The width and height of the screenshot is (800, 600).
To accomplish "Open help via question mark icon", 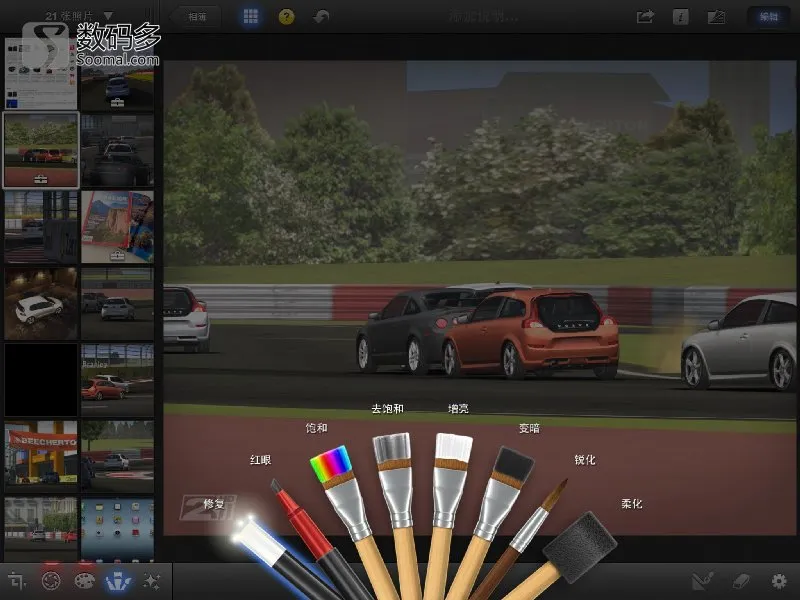I will click(286, 17).
